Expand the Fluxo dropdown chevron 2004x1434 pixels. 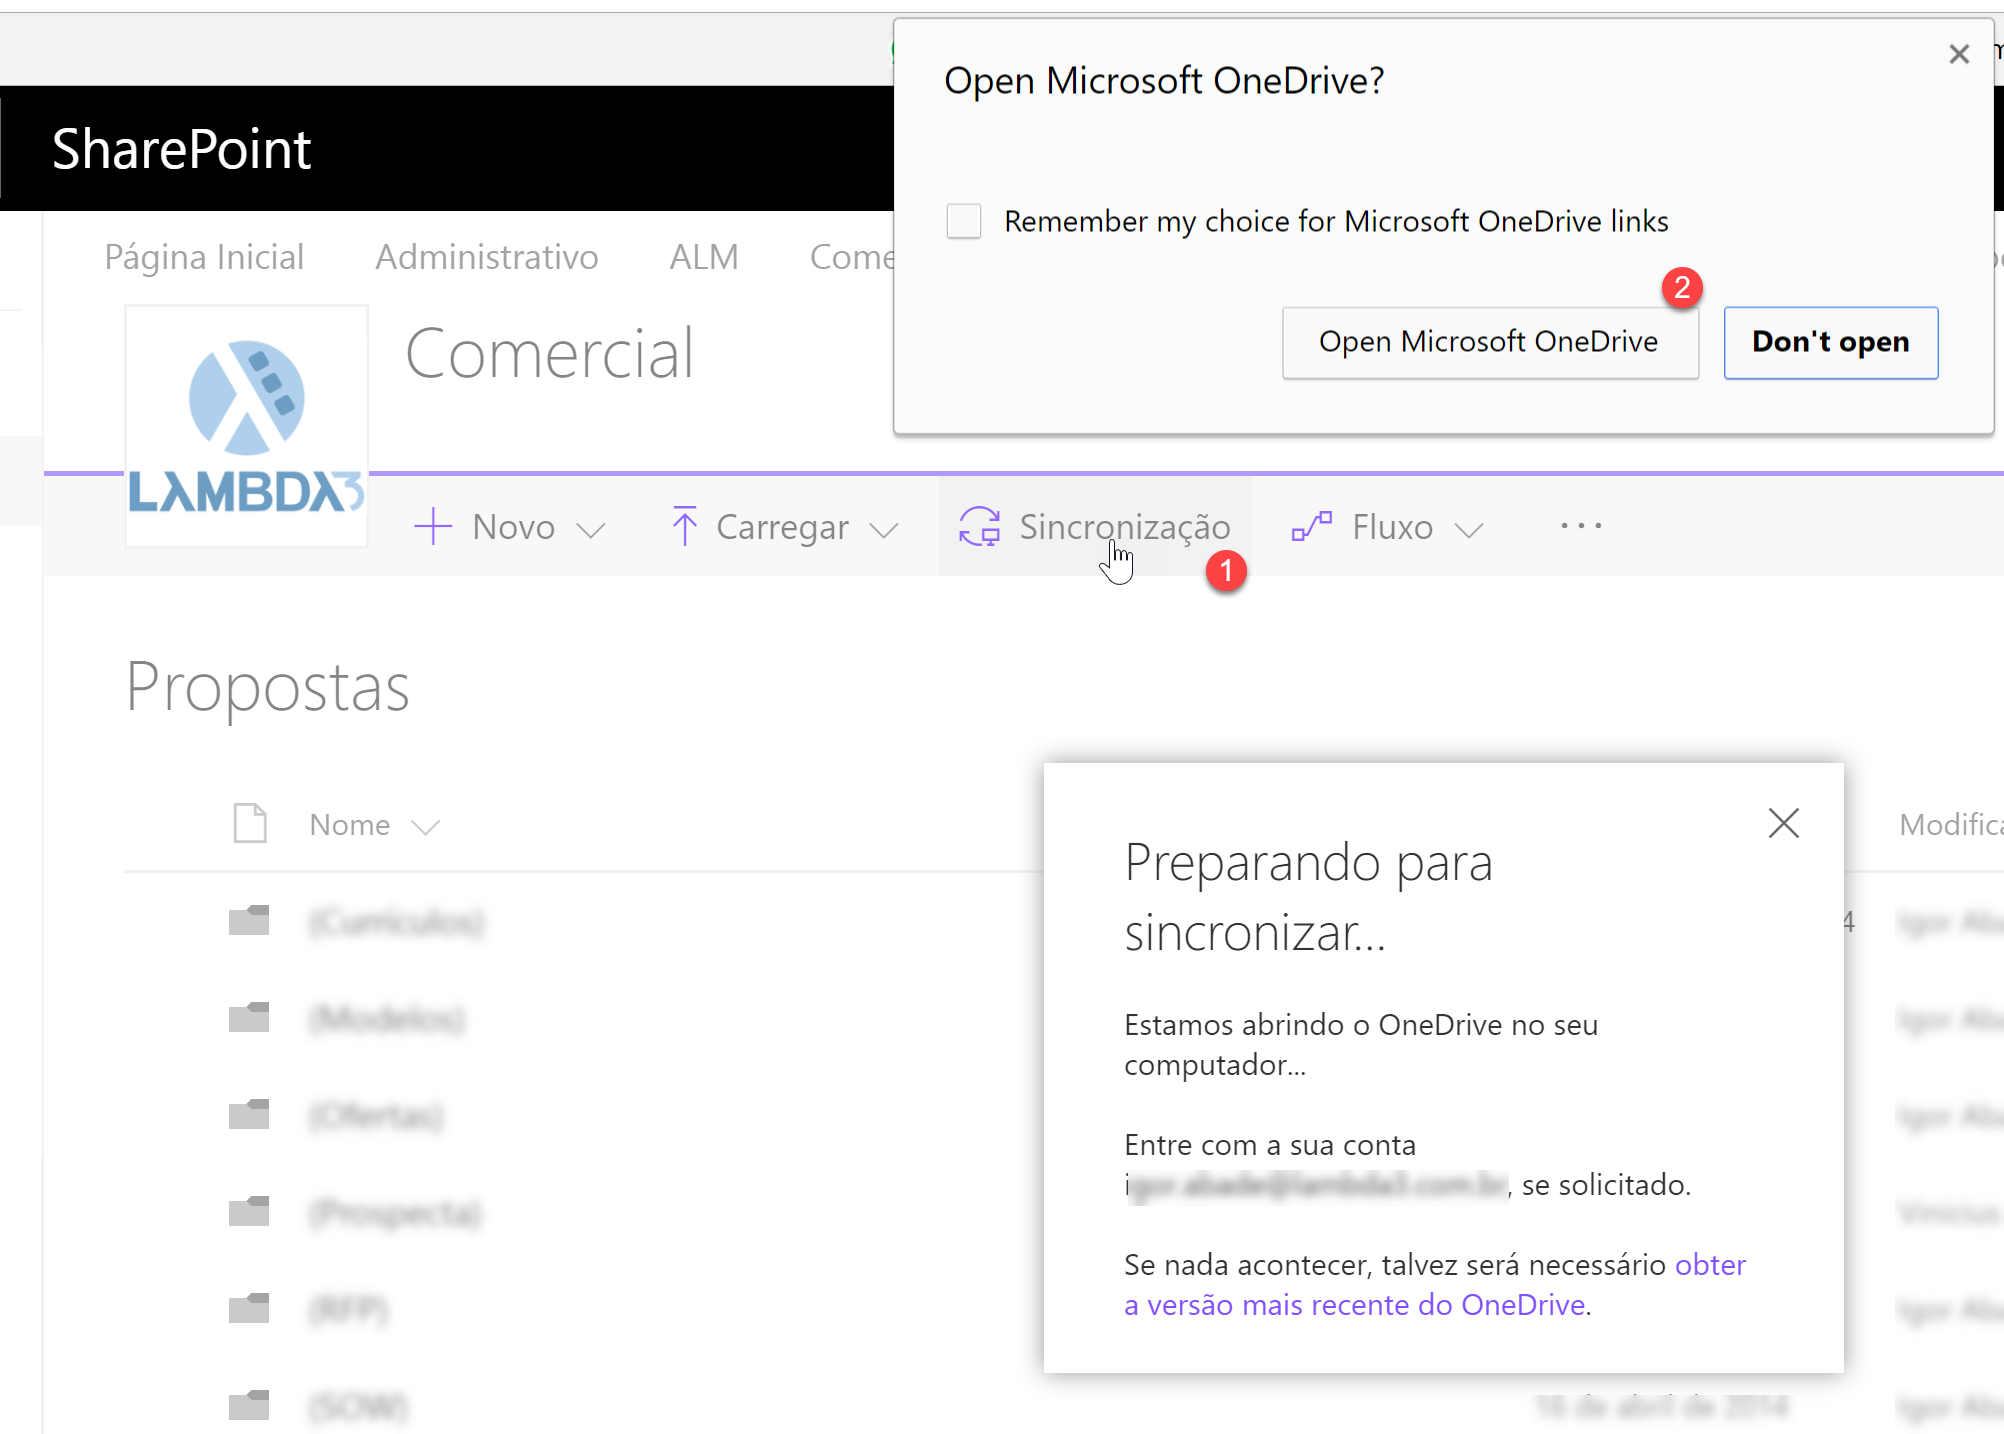coord(1468,530)
